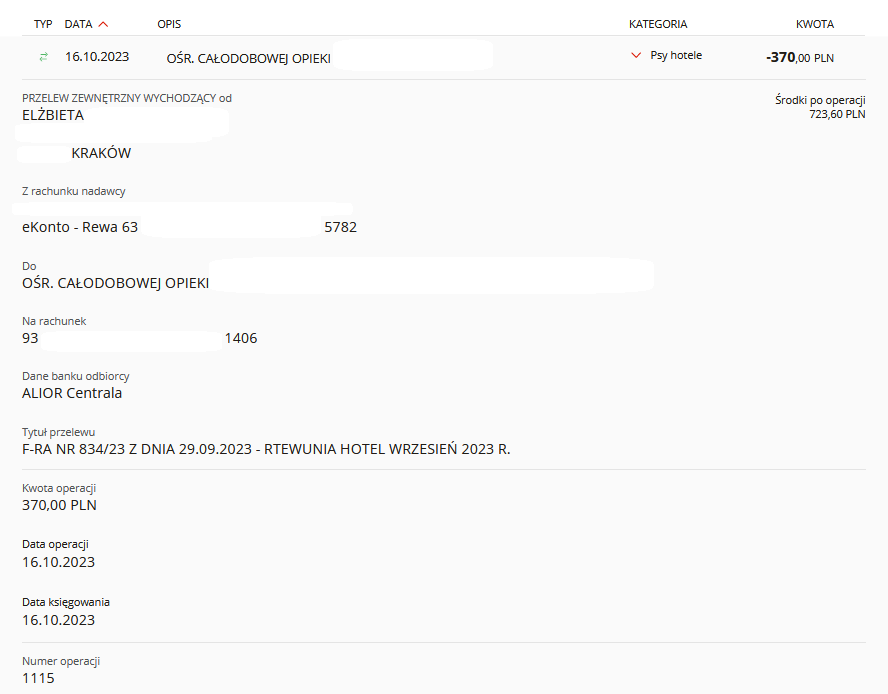
Task: Click the Kwota operacji label
Action: 59,488
